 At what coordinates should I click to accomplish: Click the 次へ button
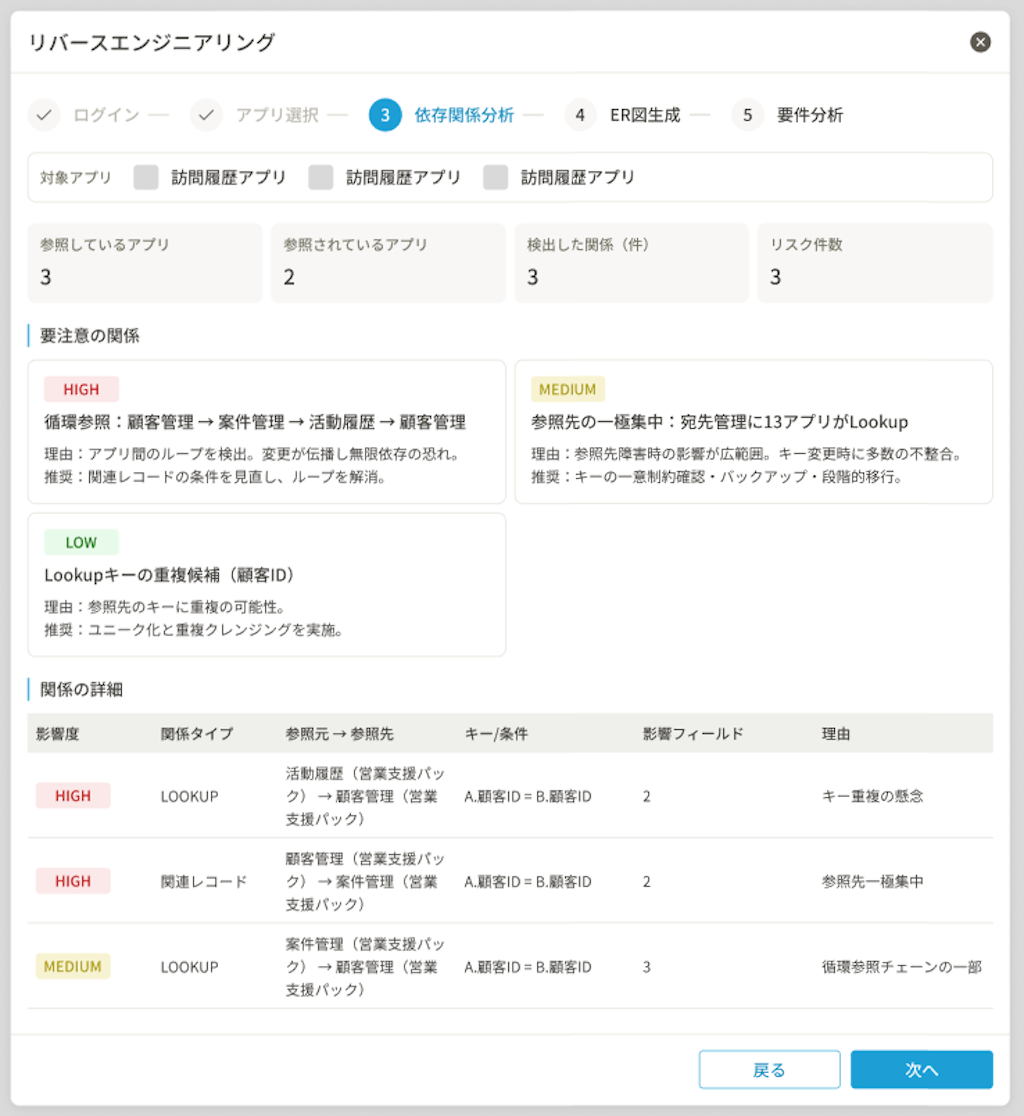coord(920,1069)
